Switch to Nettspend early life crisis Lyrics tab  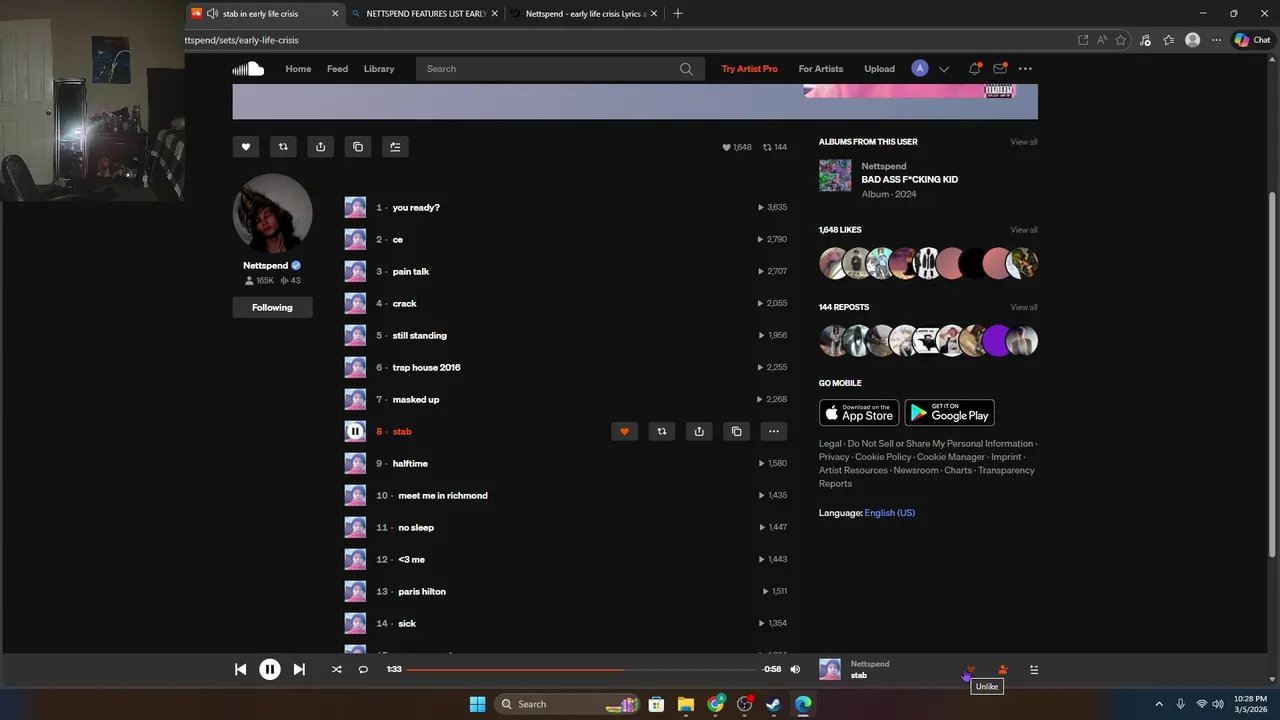(x=586, y=14)
